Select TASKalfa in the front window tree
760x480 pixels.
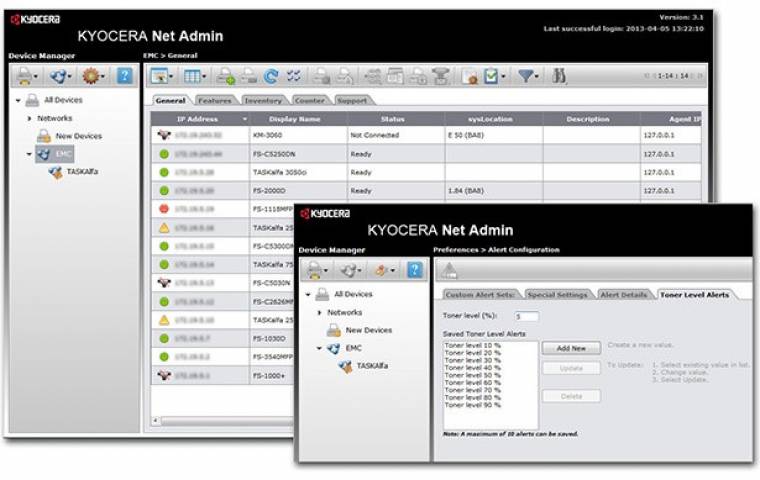[x=372, y=366]
